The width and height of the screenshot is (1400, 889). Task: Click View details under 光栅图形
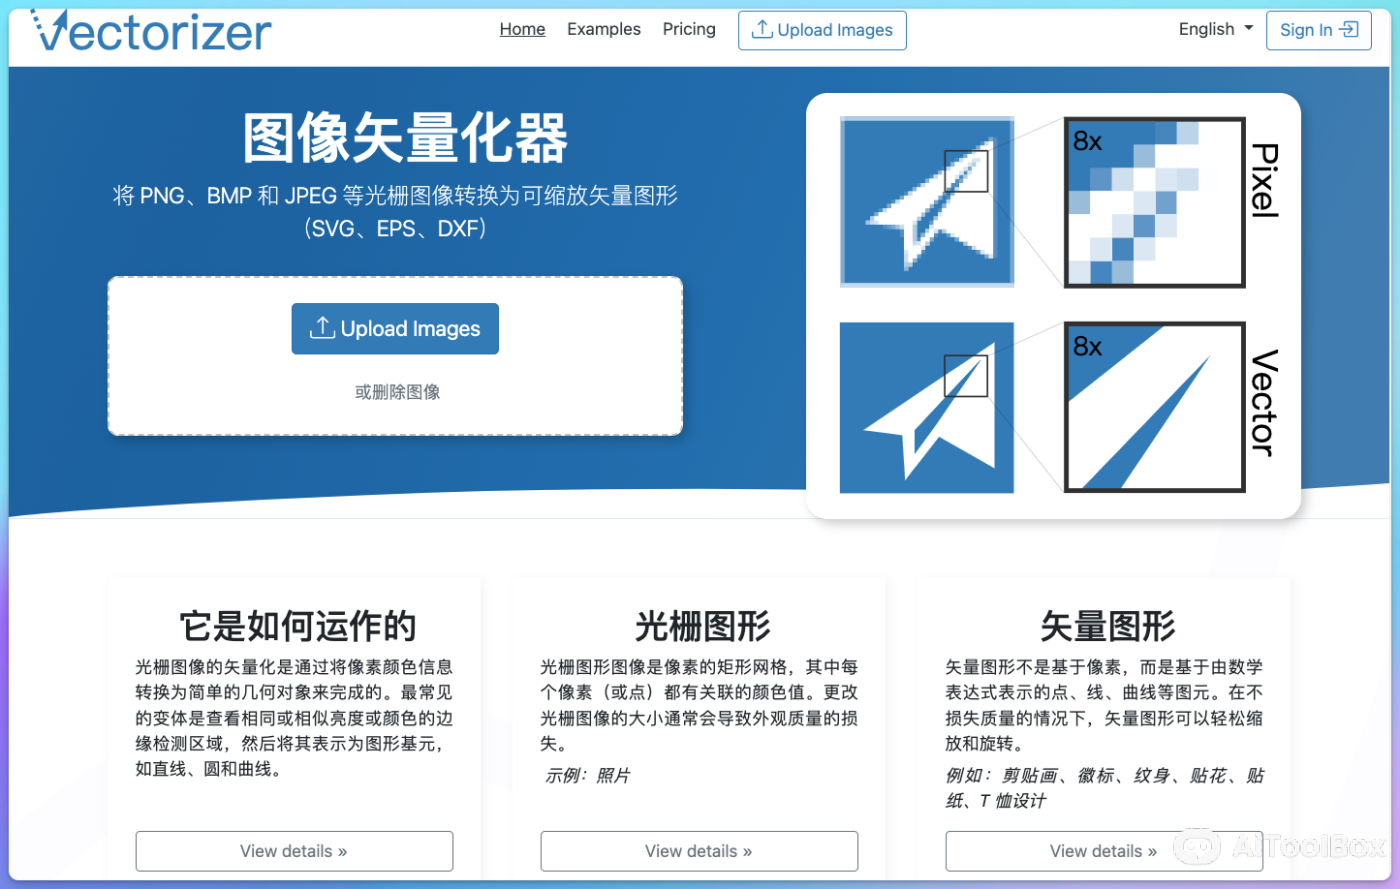698,851
